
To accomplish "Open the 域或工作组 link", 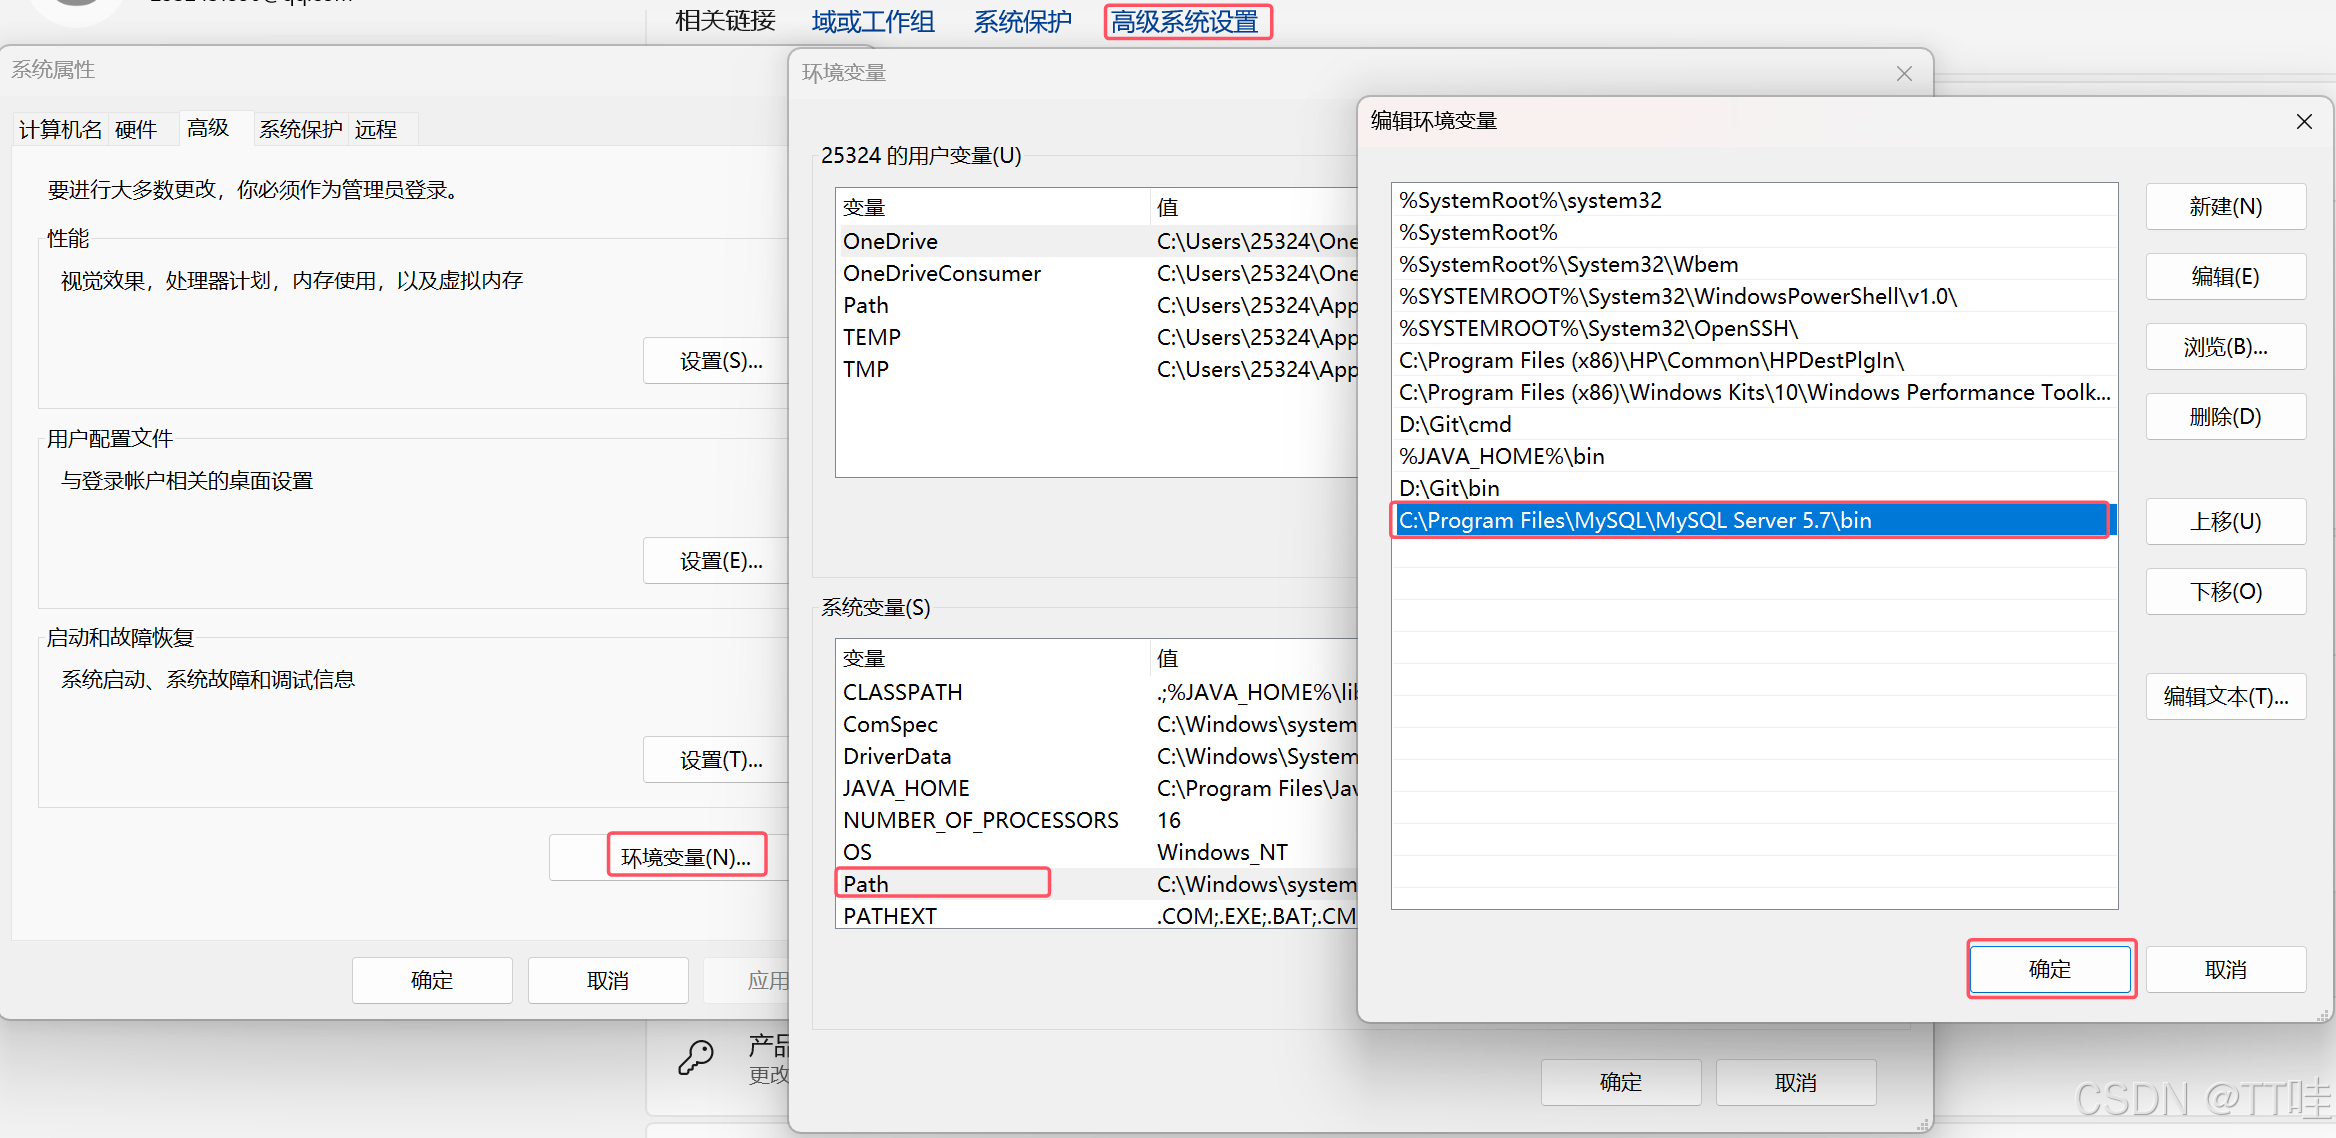I will (873, 22).
